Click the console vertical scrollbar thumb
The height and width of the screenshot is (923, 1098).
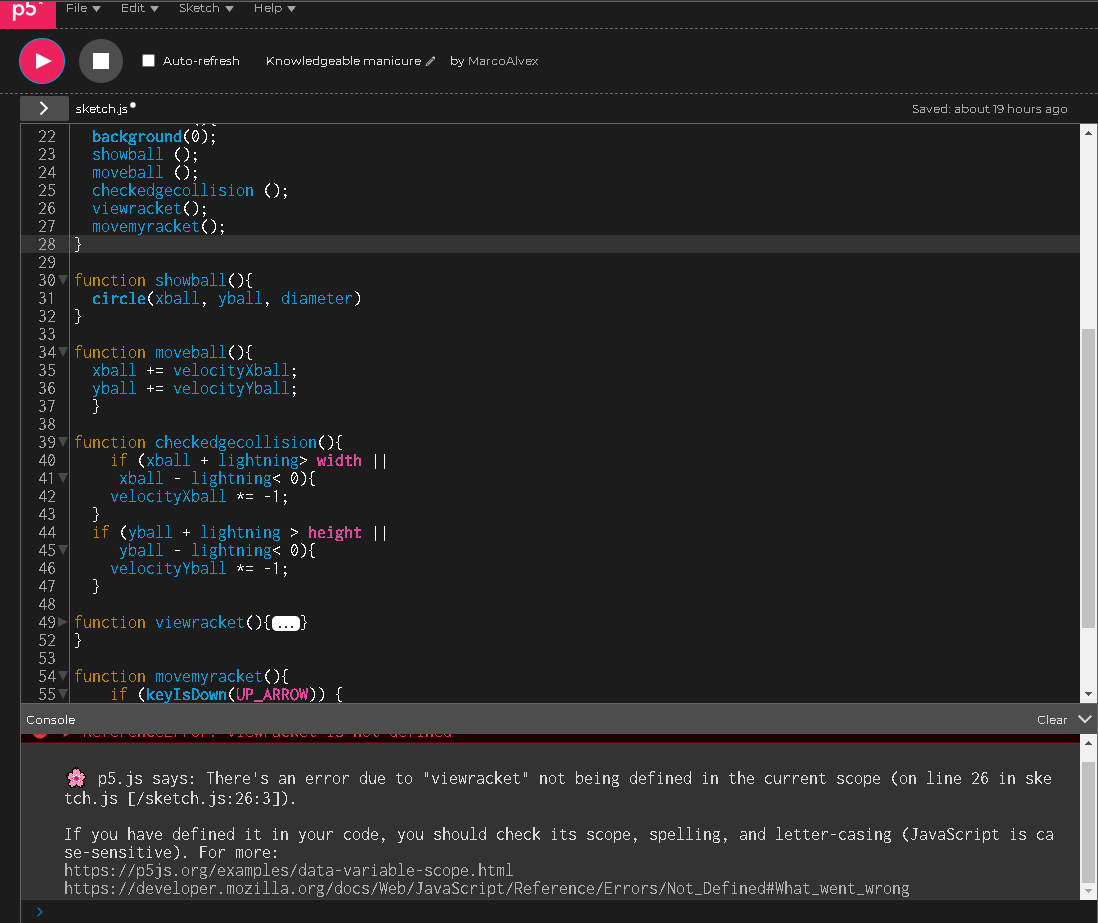[x=1088, y=824]
